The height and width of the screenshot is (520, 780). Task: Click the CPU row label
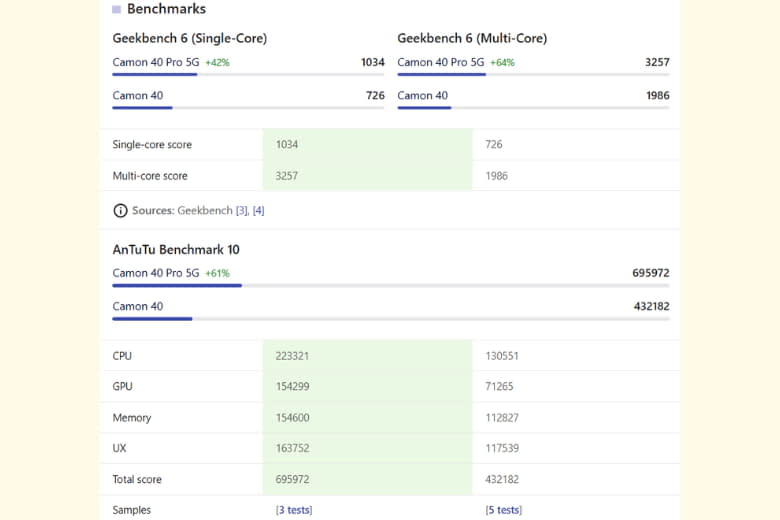tap(122, 356)
